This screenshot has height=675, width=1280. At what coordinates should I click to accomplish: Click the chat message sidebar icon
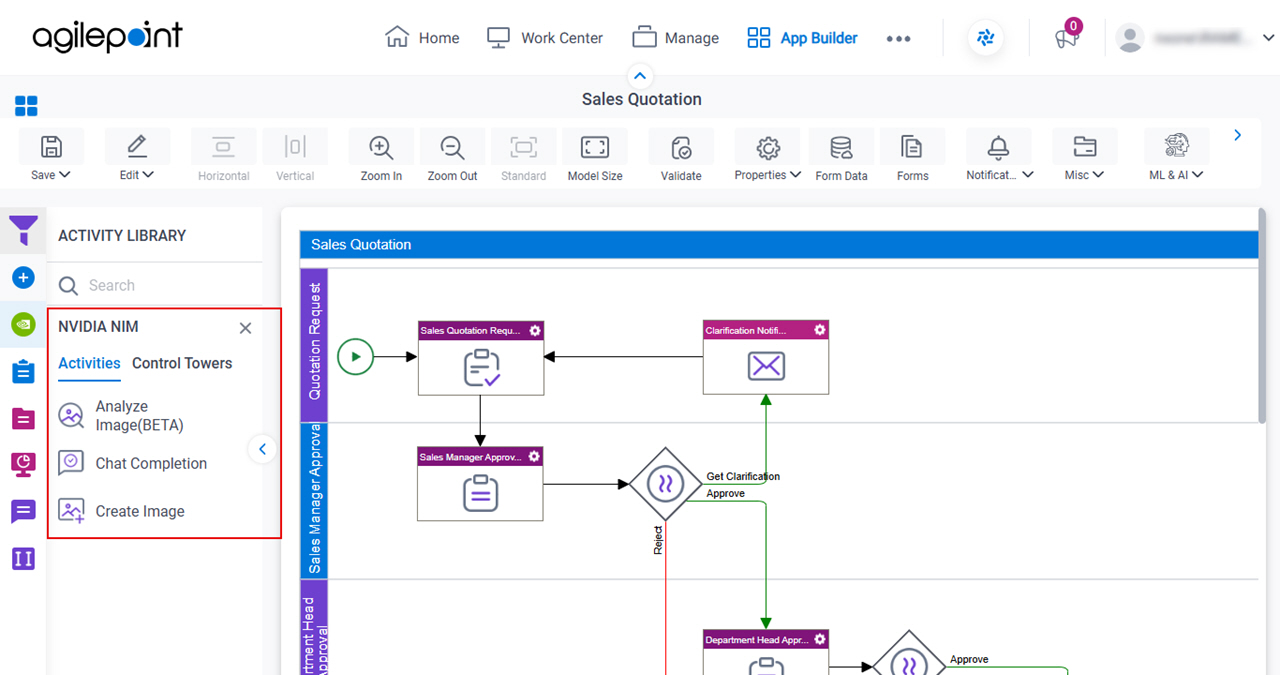click(23, 511)
